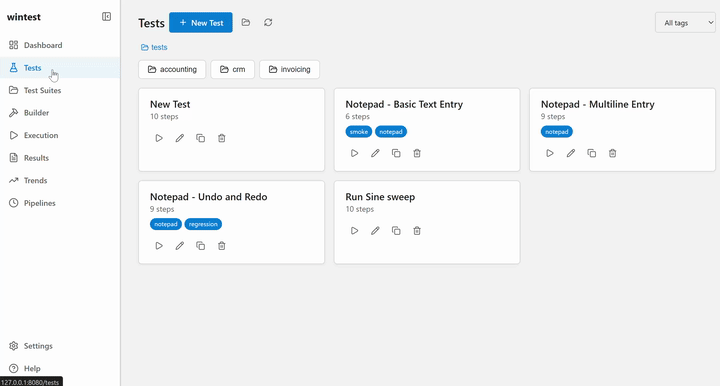720x386 pixels.
Task: Collapse the sidebar with the panel icon
Action: pos(106,17)
